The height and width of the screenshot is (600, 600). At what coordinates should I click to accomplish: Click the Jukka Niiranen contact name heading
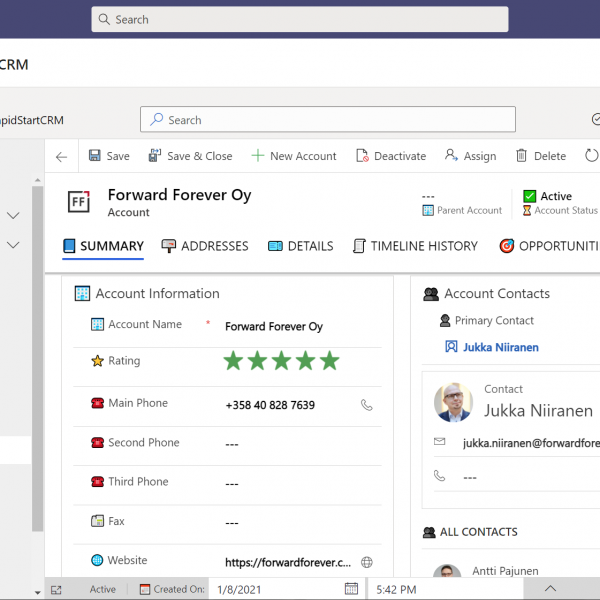click(538, 411)
